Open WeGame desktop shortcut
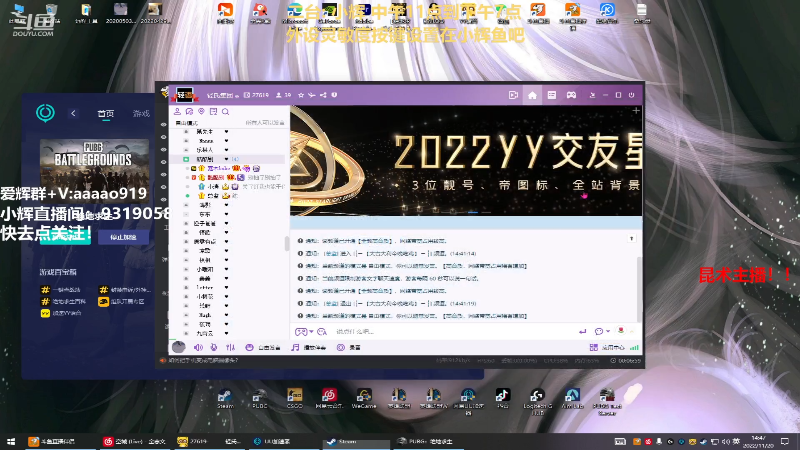 pyautogui.click(x=364, y=398)
